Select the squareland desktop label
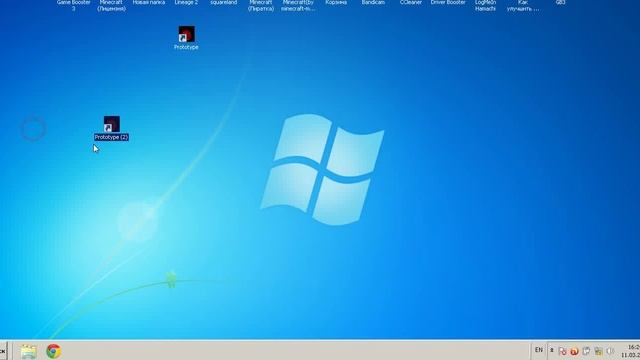 point(224,2)
